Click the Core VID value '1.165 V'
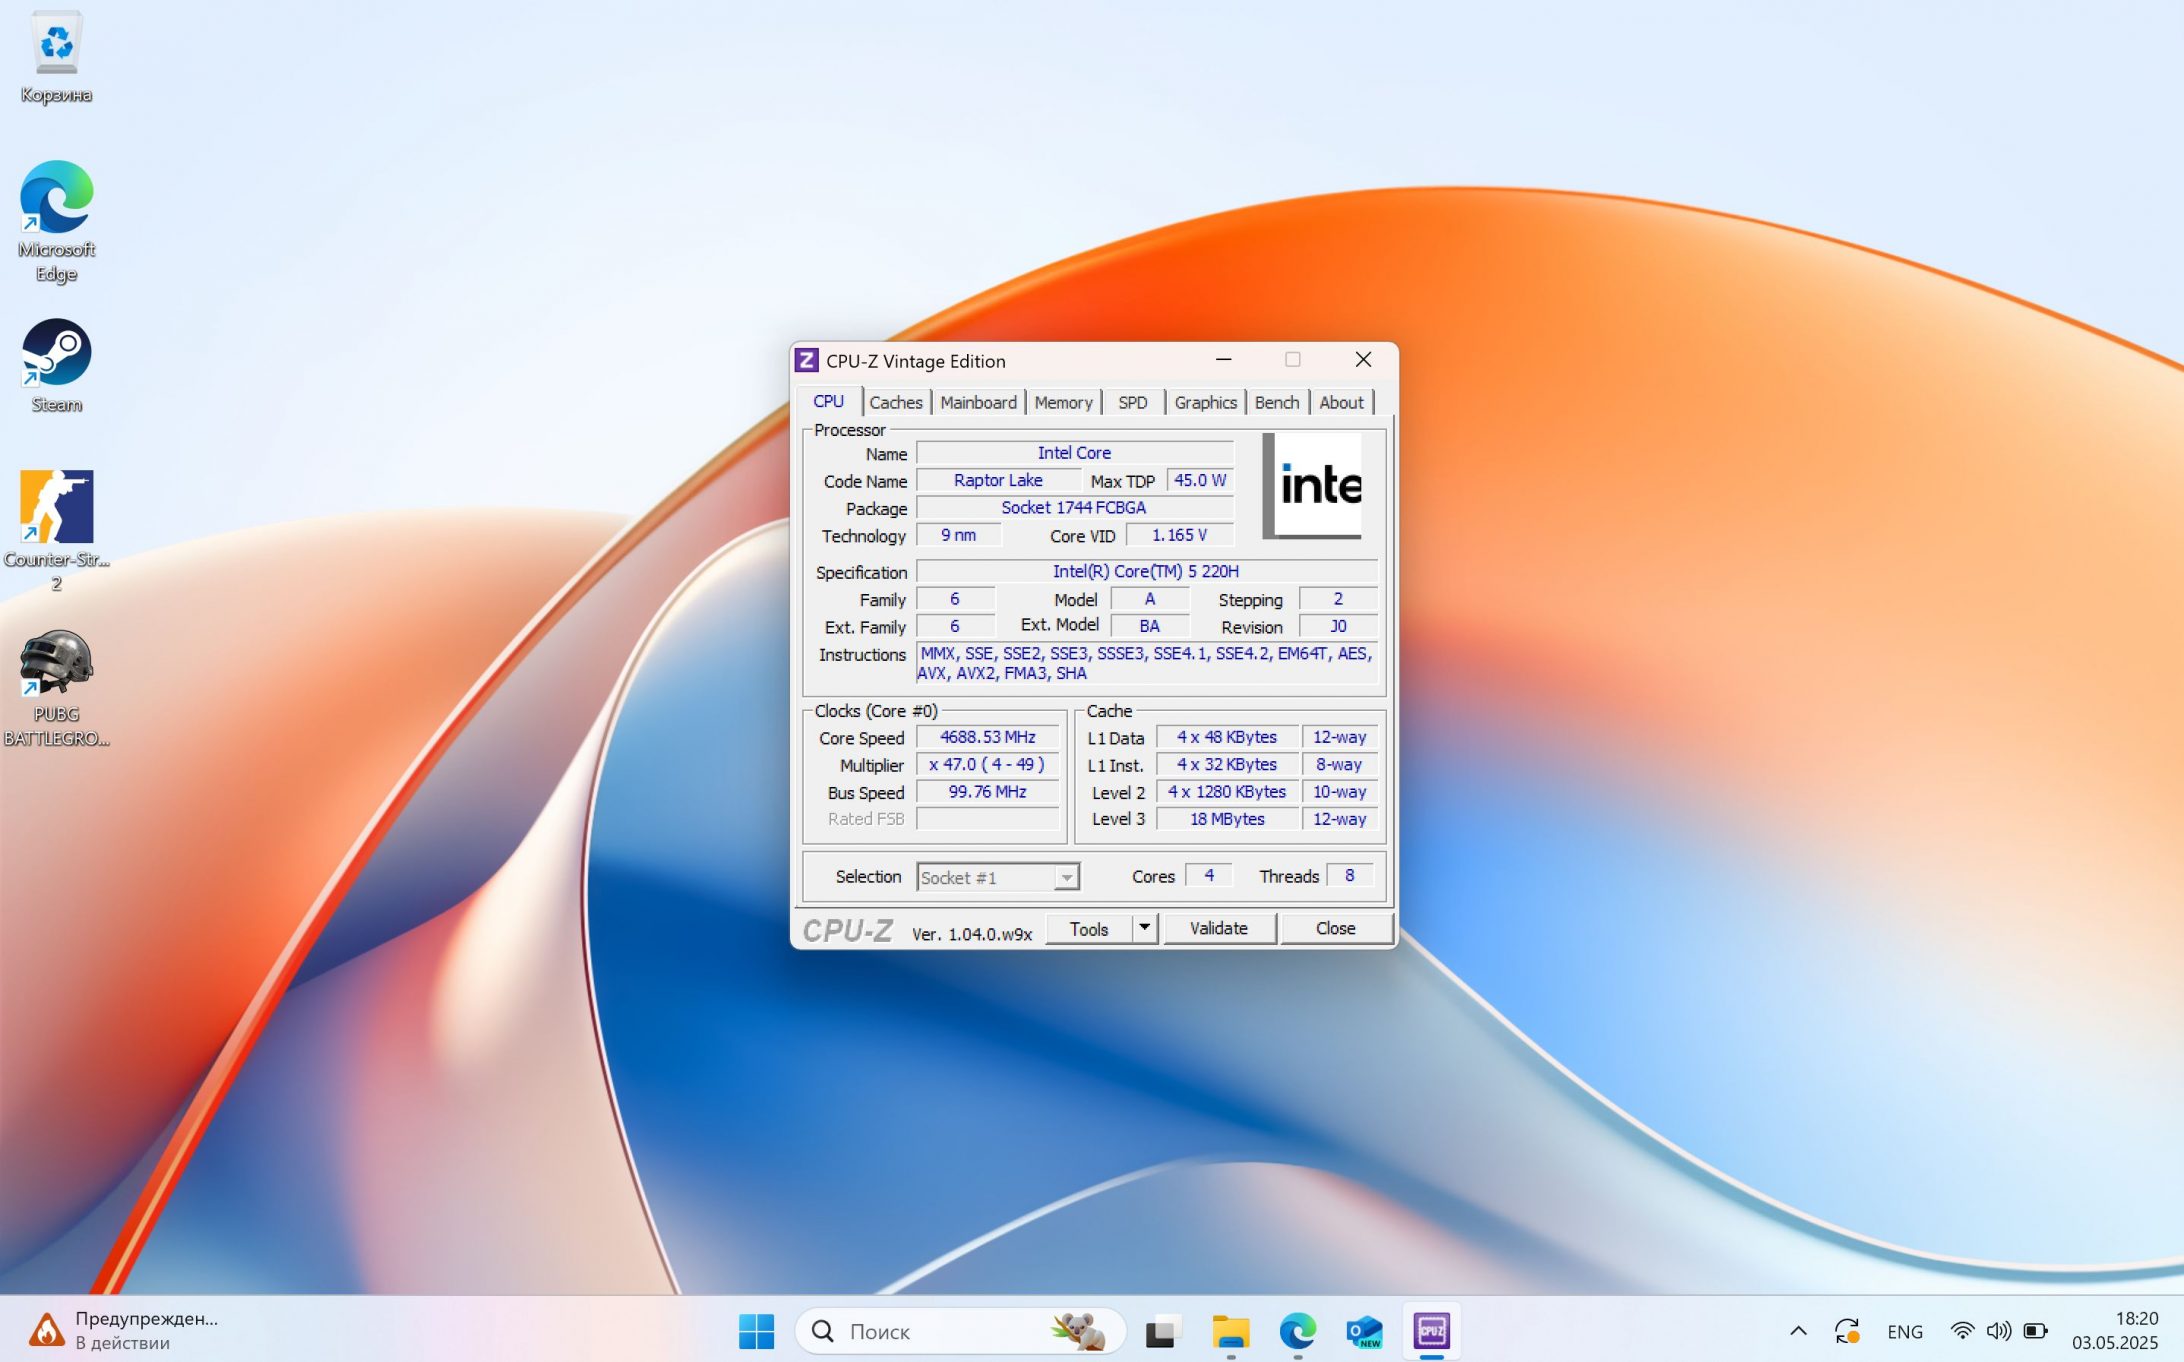2184x1362 pixels. (1180, 535)
